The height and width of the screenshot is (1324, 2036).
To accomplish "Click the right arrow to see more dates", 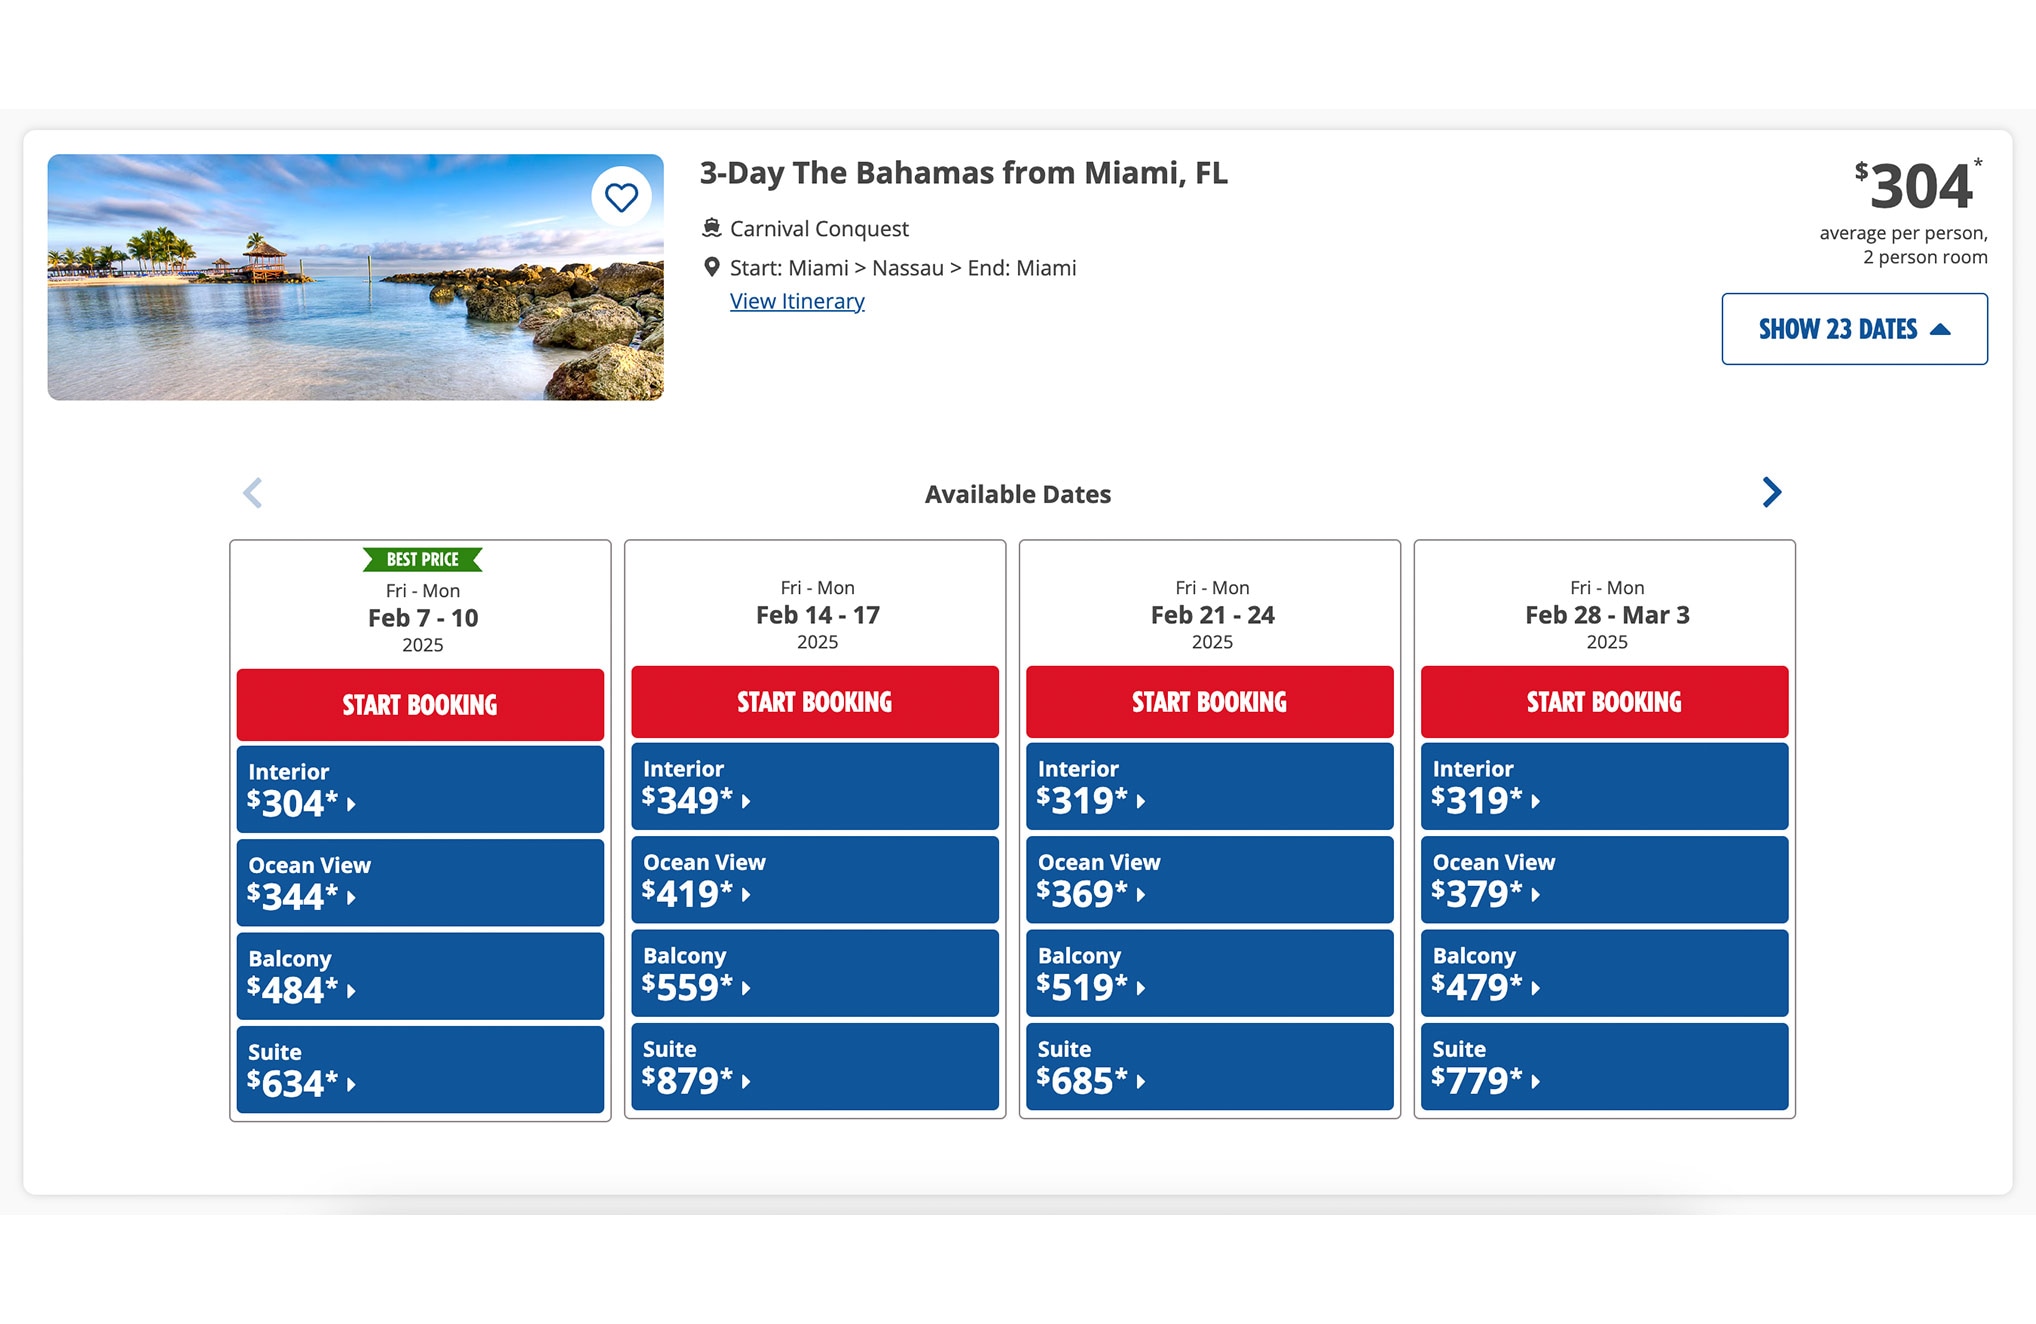I will pos(1771,492).
